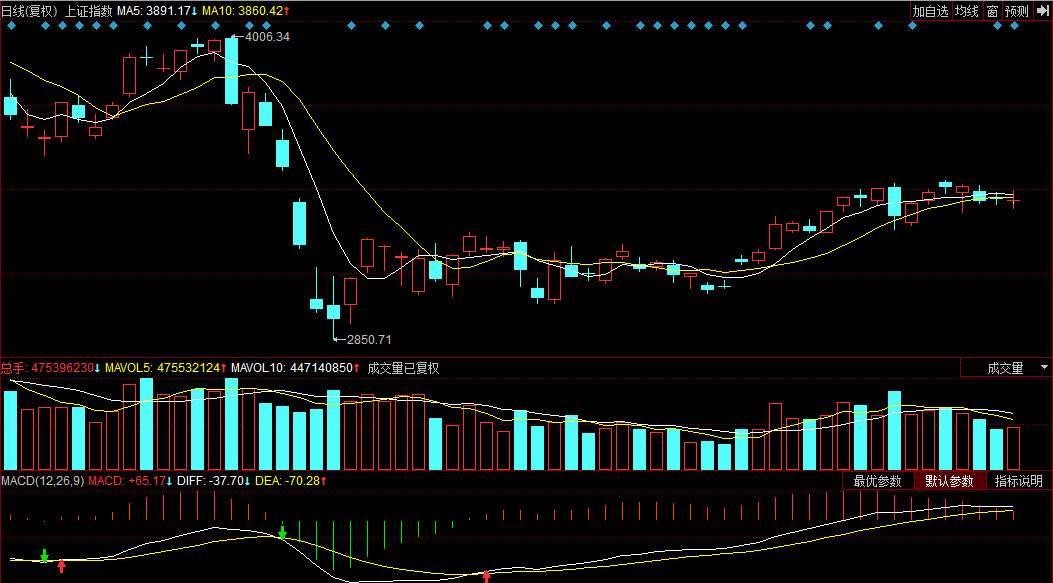Click the rightmost blue diamond info marker
Image resolution: width=1053 pixels, height=583 pixels.
tap(1015, 27)
